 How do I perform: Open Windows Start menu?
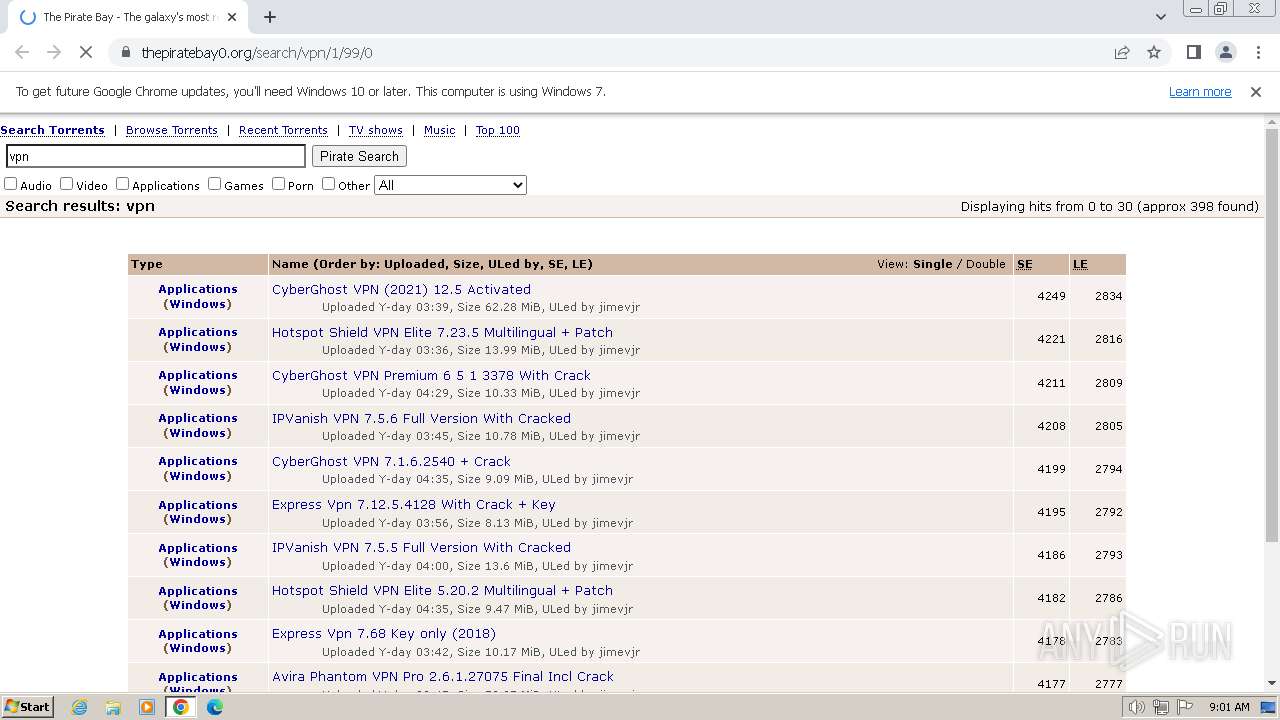(x=28, y=706)
